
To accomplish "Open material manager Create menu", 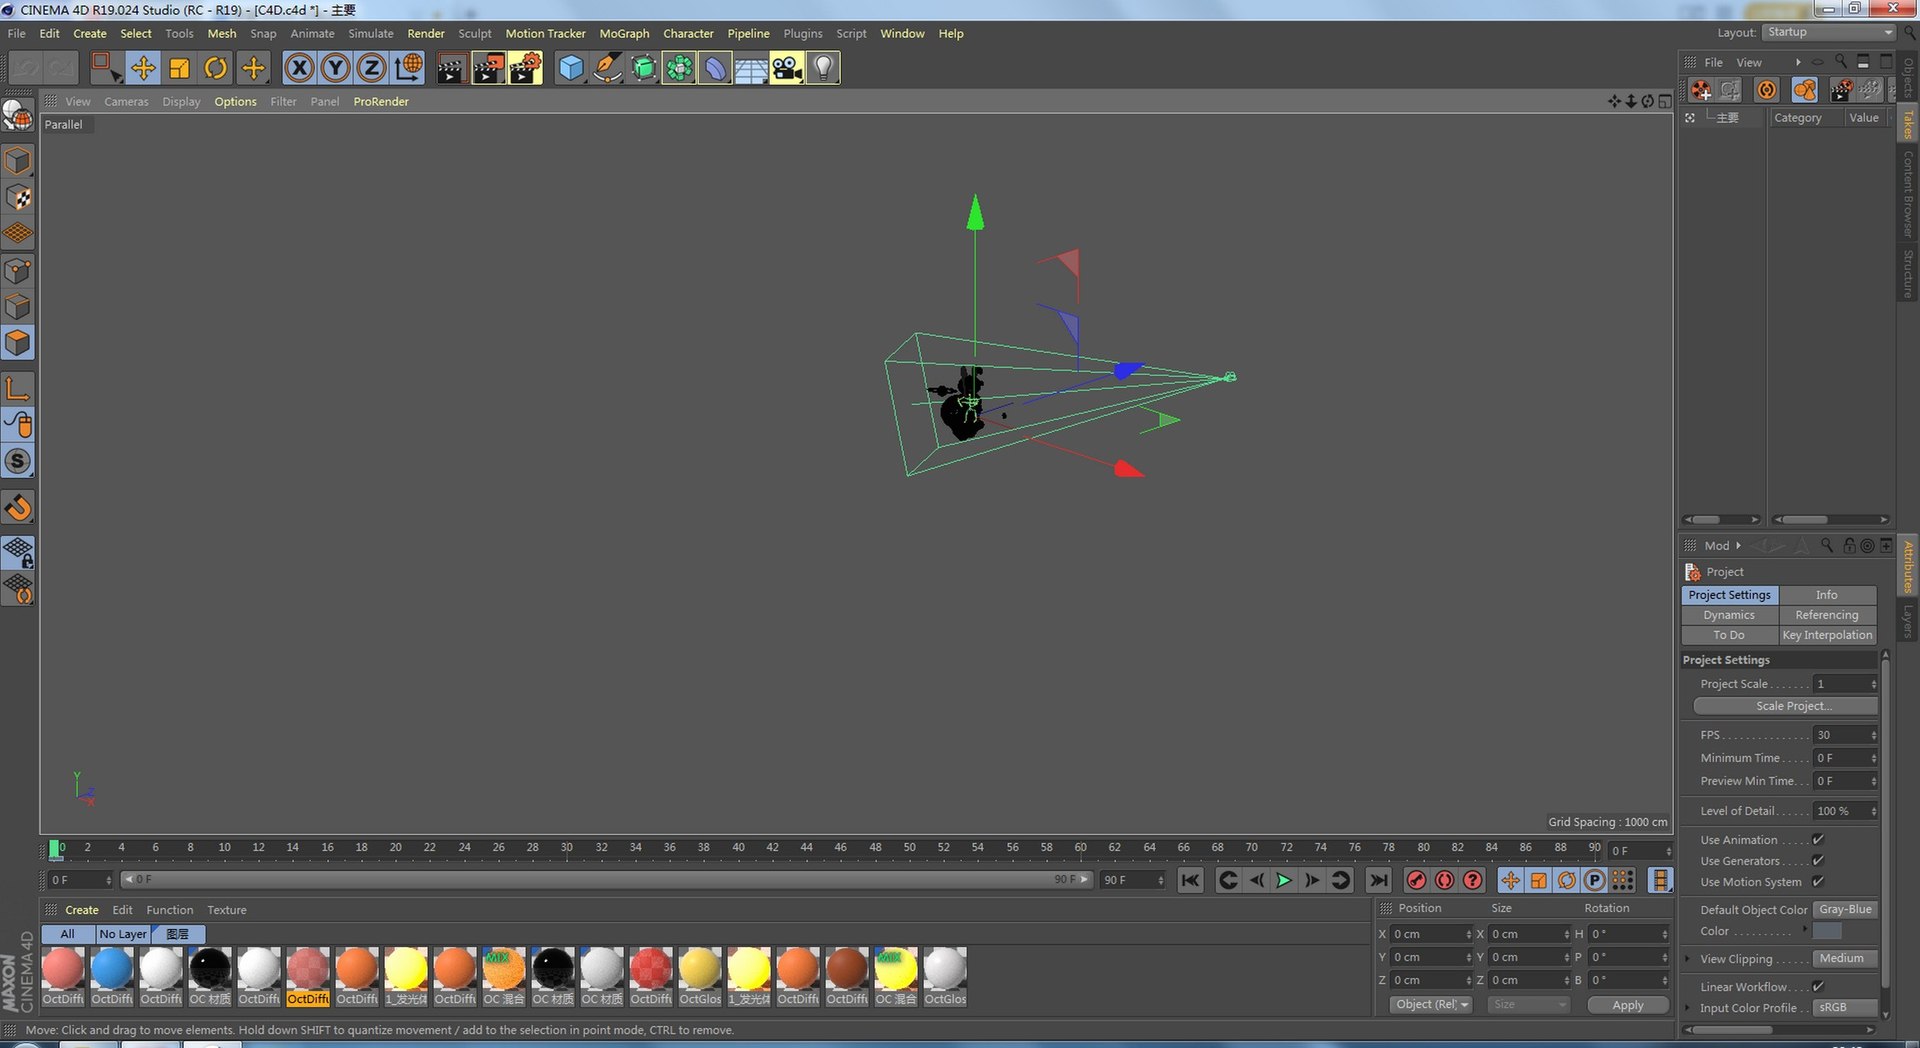I will click(82, 910).
